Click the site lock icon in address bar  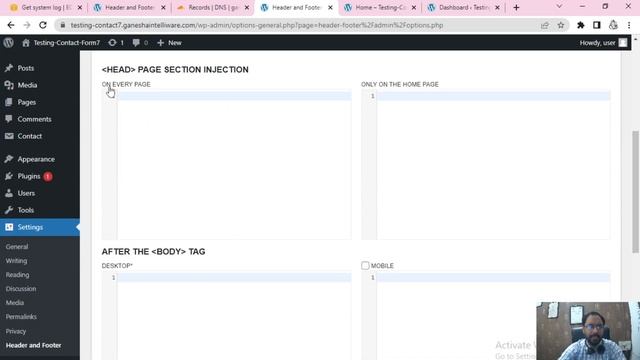point(62,25)
